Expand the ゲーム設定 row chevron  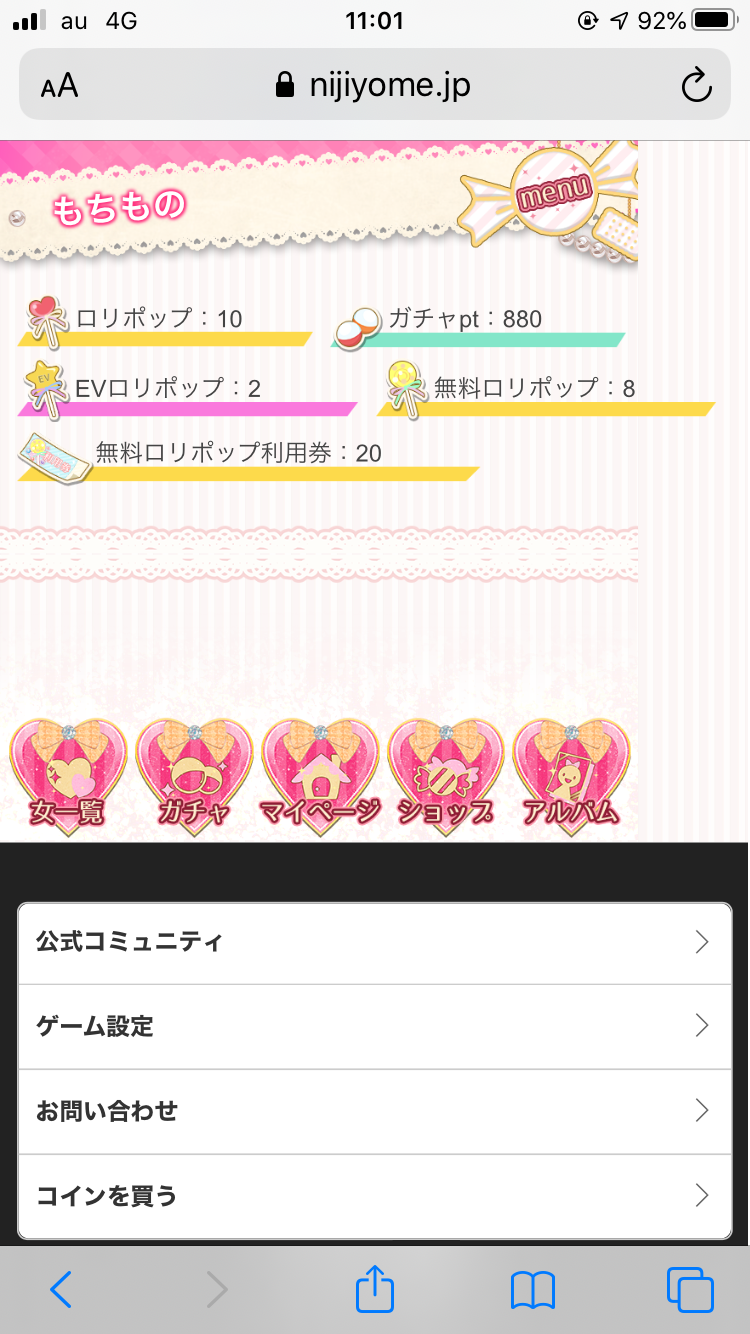702,1026
